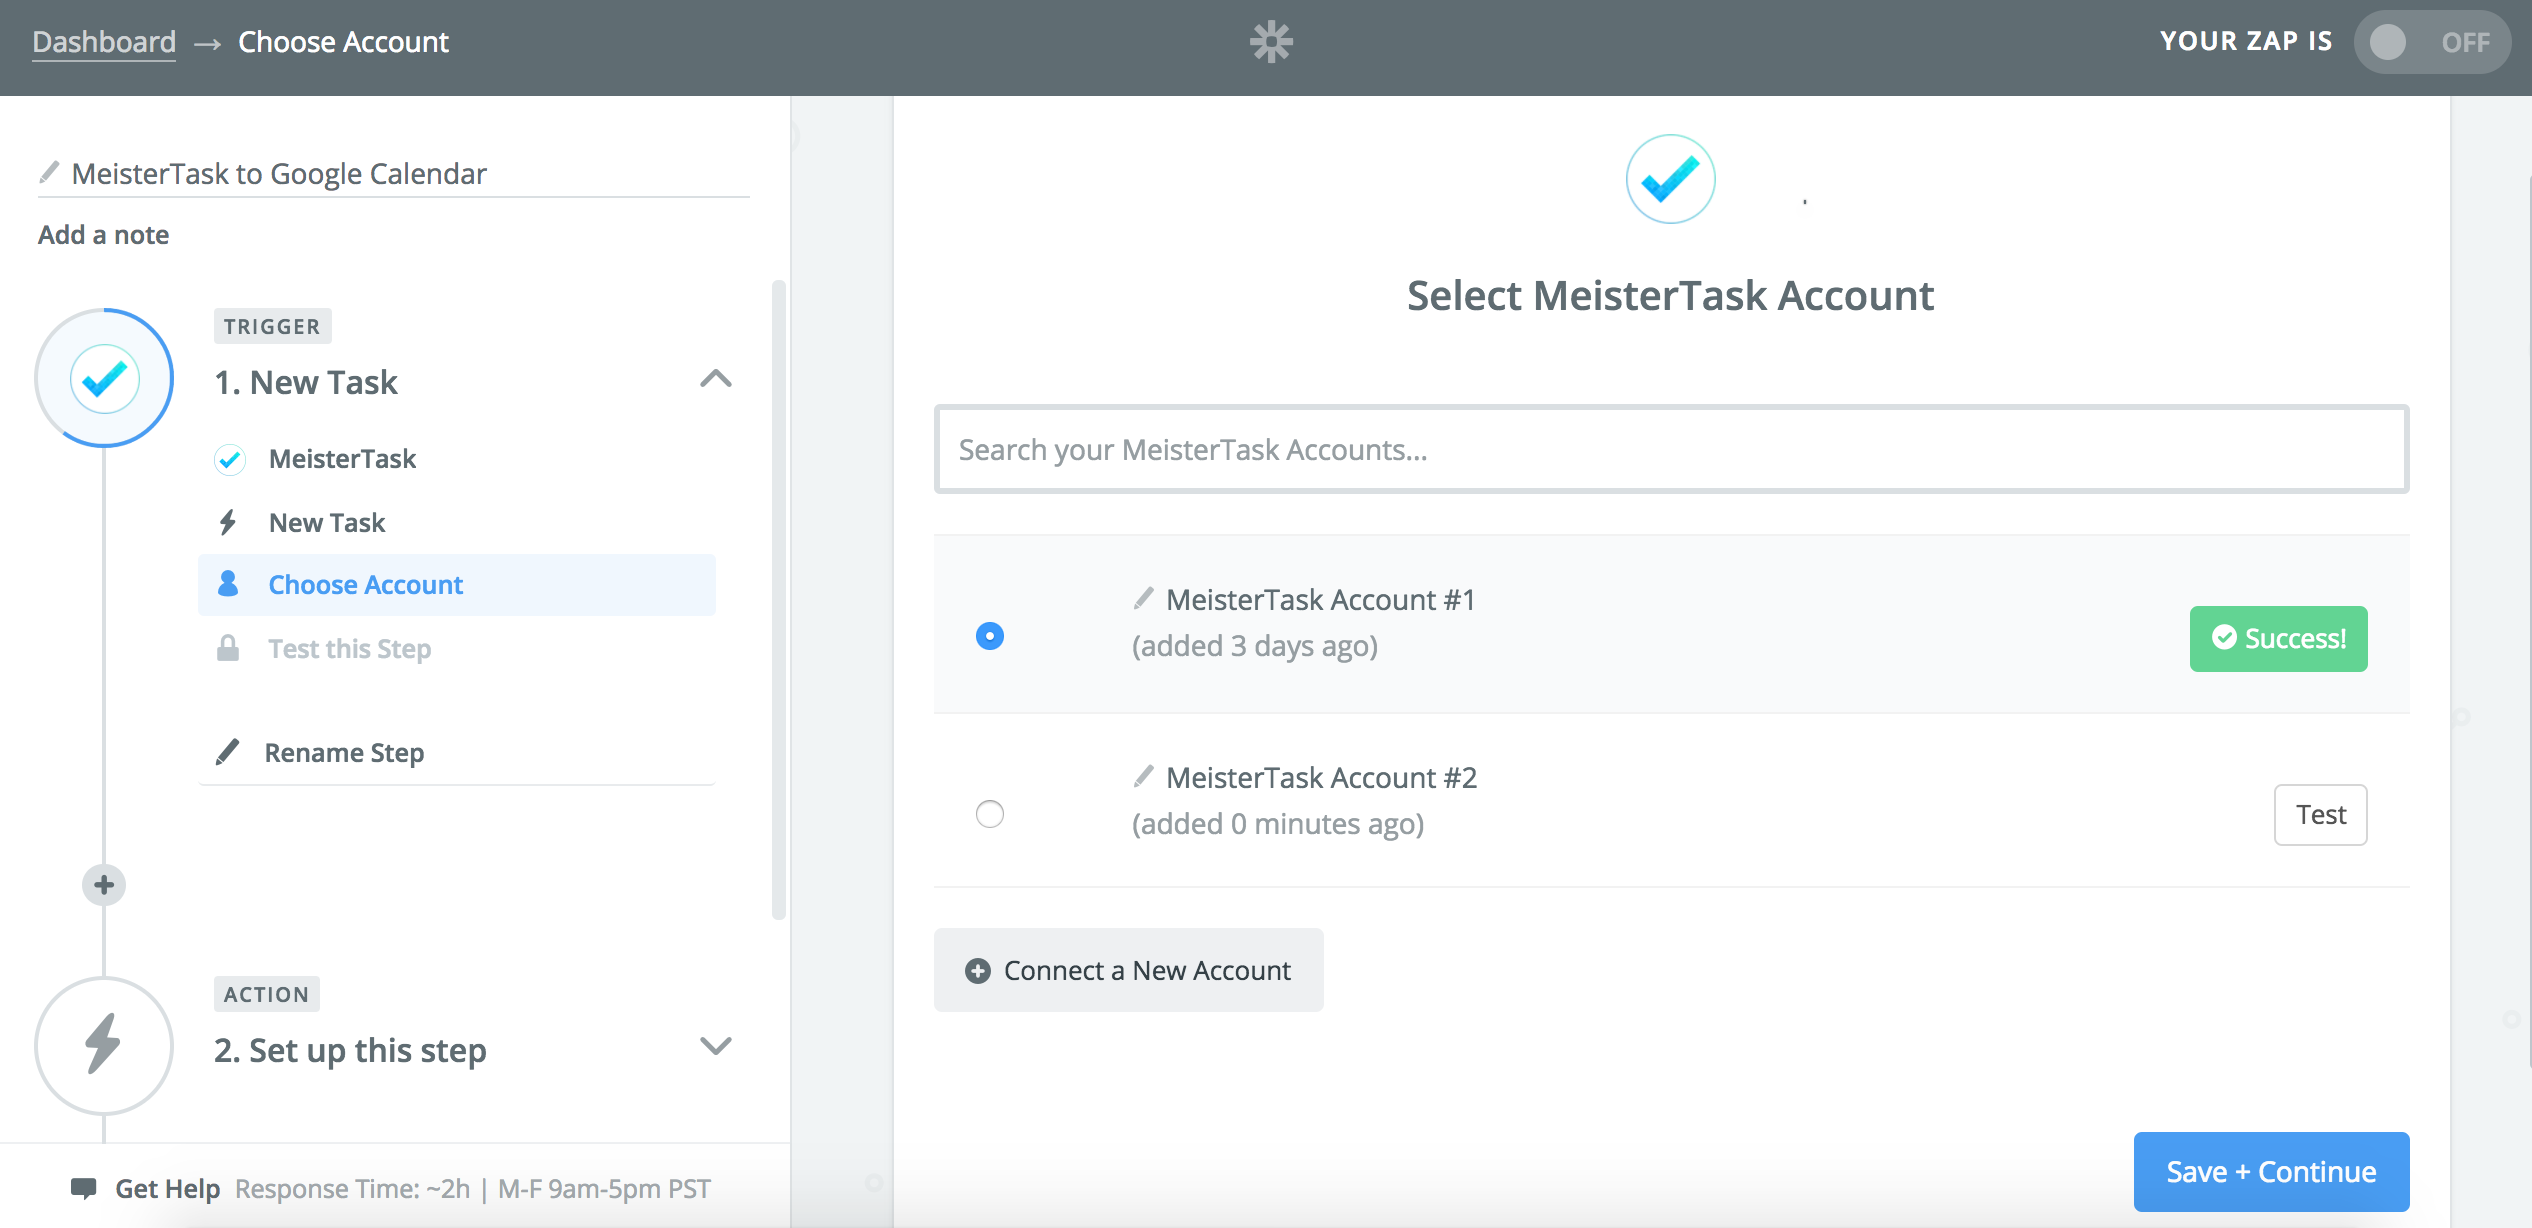This screenshot has width=2532, height=1228.
Task: Open the Dashboard menu link
Action: 103,40
